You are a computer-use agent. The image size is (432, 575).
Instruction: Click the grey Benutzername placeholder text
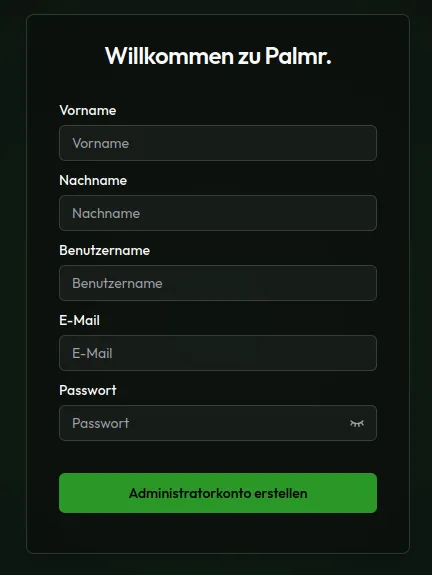(x=117, y=283)
